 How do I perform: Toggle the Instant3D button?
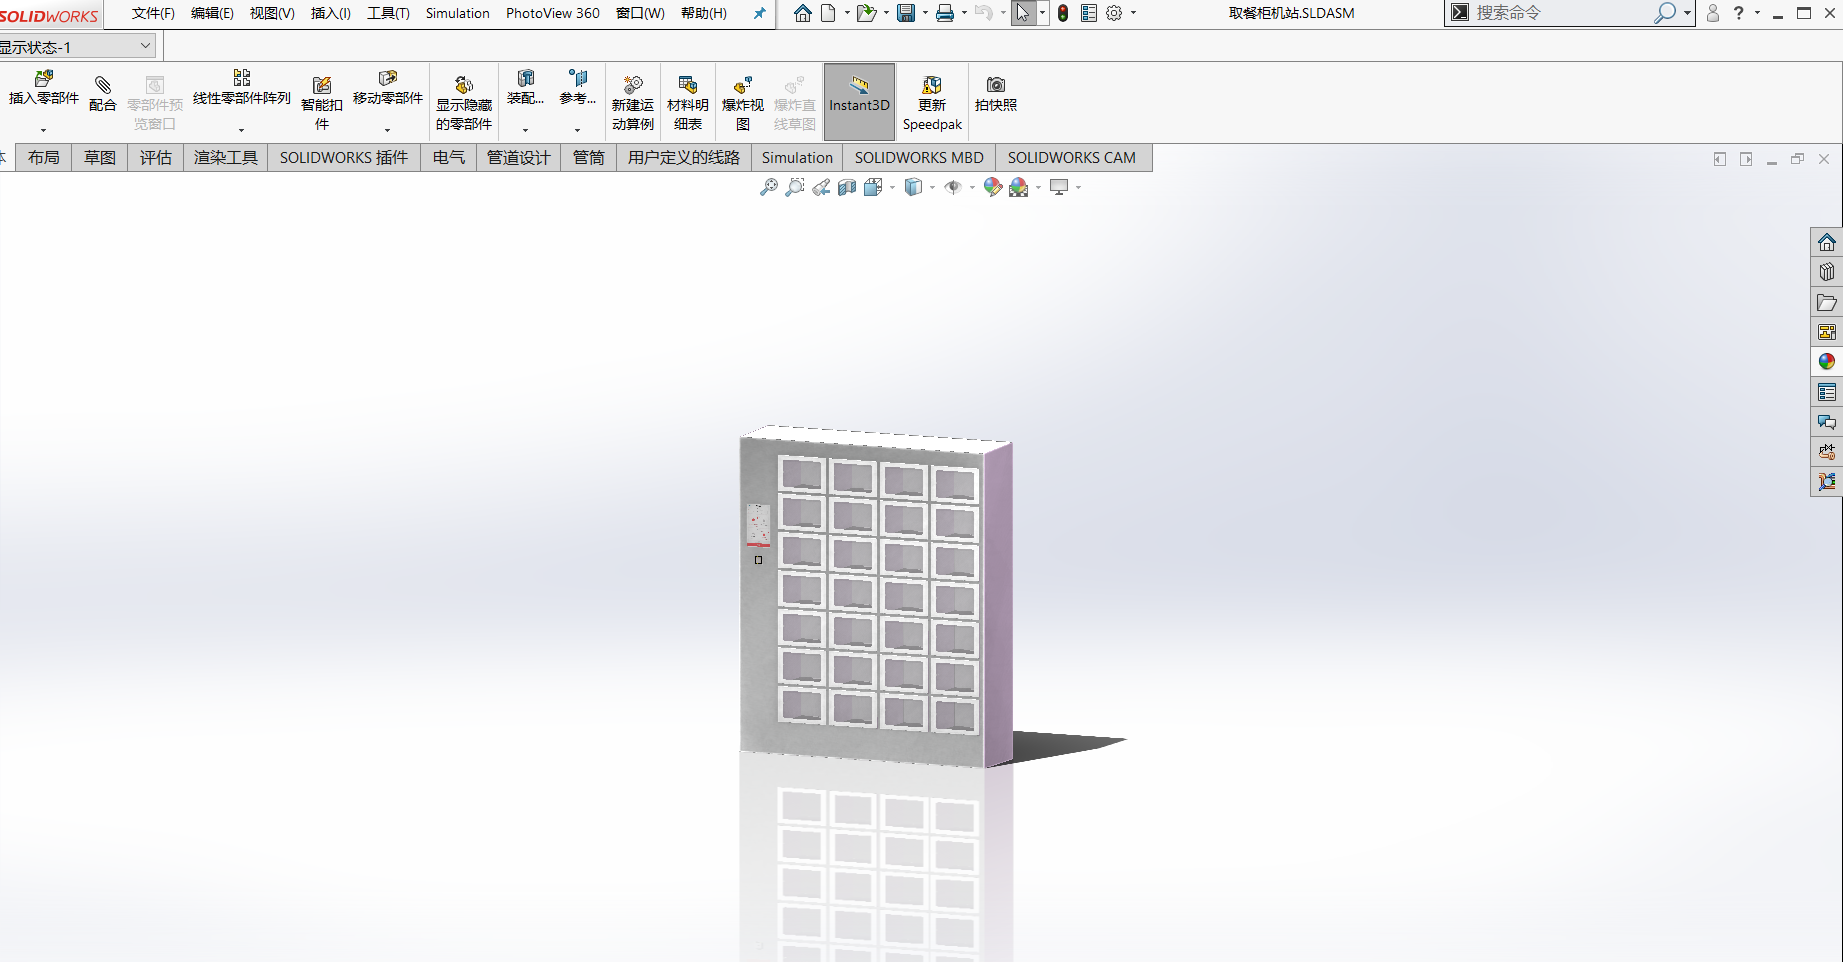pyautogui.click(x=859, y=102)
